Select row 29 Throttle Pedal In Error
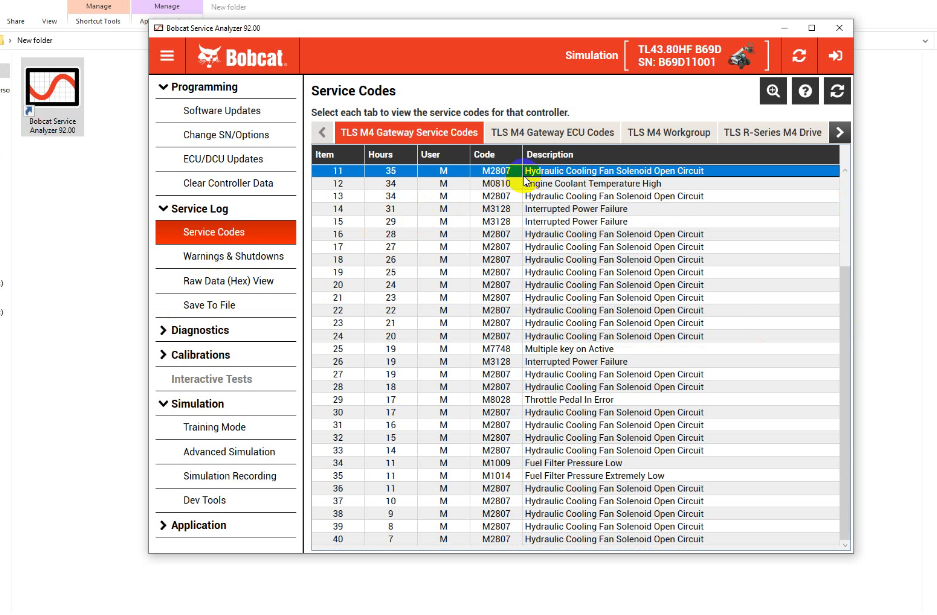This screenshot has height=615, width=937. 575,399
